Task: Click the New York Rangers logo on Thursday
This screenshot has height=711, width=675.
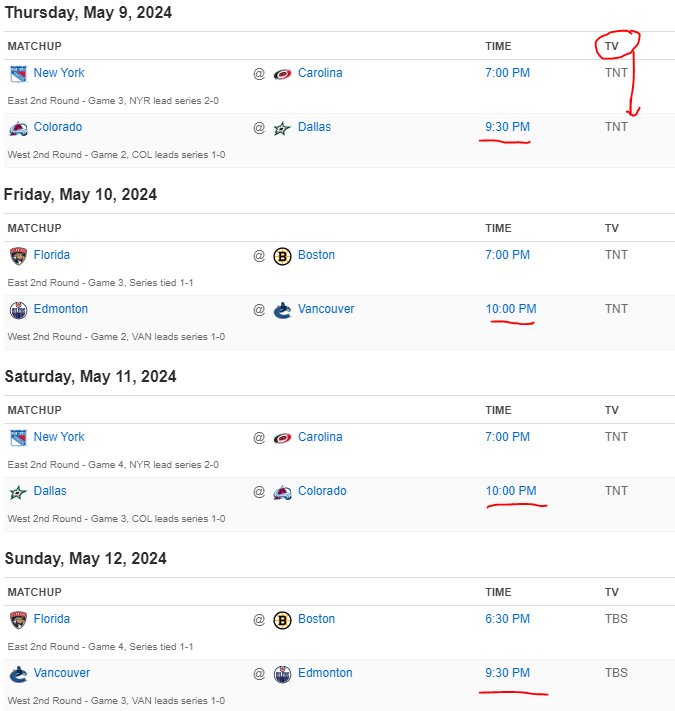Action: 18,74
